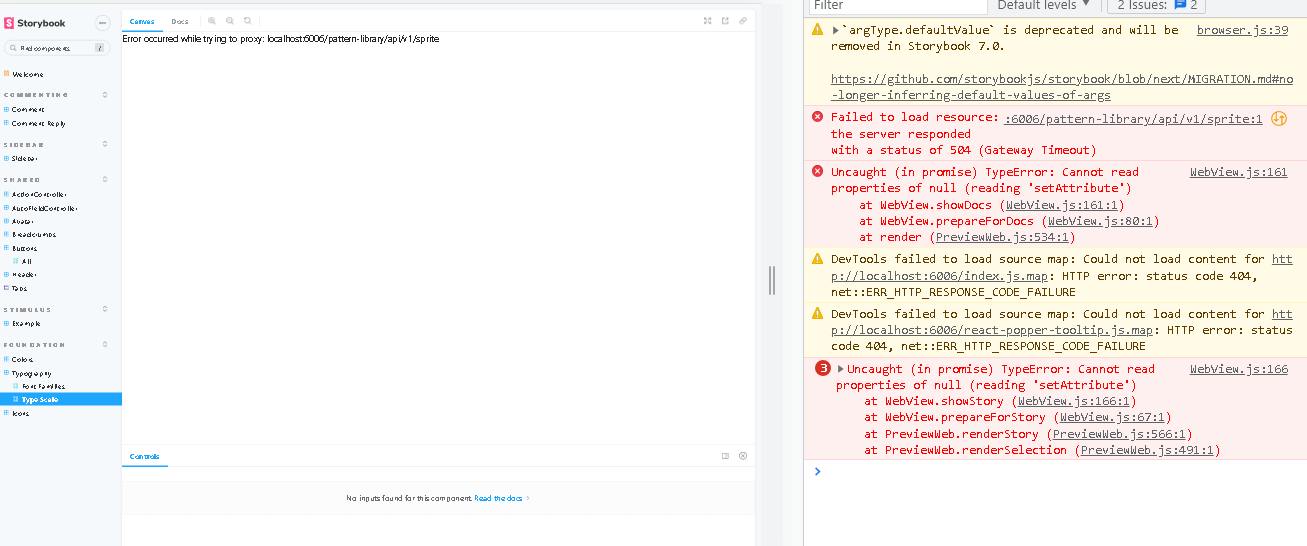Select the ActionController component

(39, 194)
